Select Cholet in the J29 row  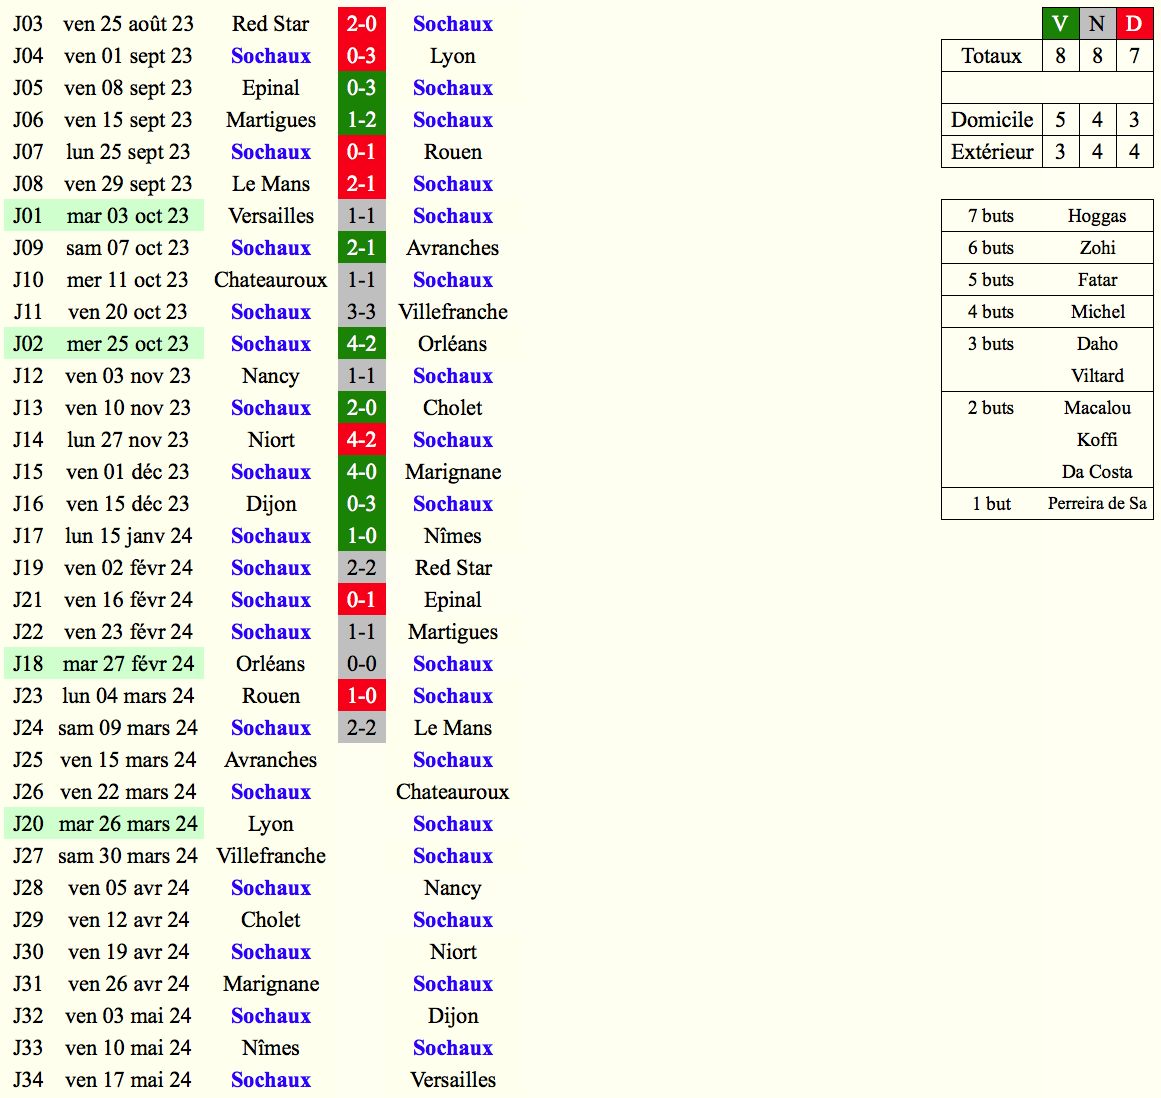click(271, 920)
